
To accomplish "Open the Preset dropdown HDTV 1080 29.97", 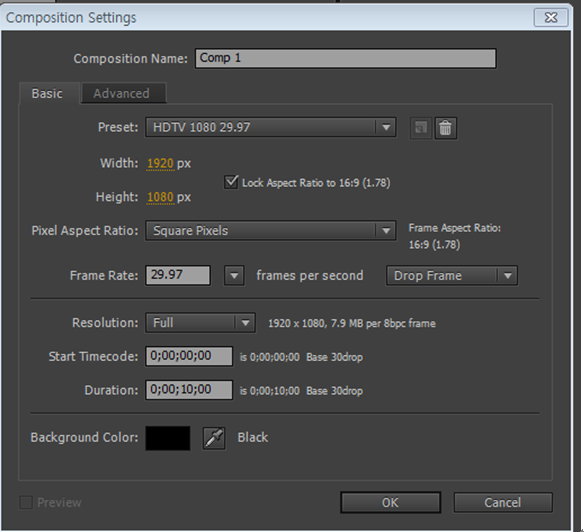I will [270, 127].
